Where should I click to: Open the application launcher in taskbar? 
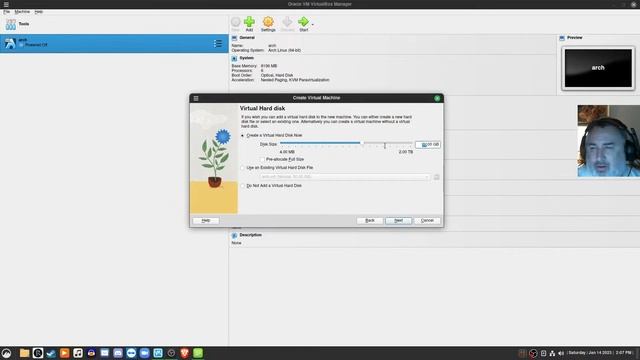tap(6, 353)
